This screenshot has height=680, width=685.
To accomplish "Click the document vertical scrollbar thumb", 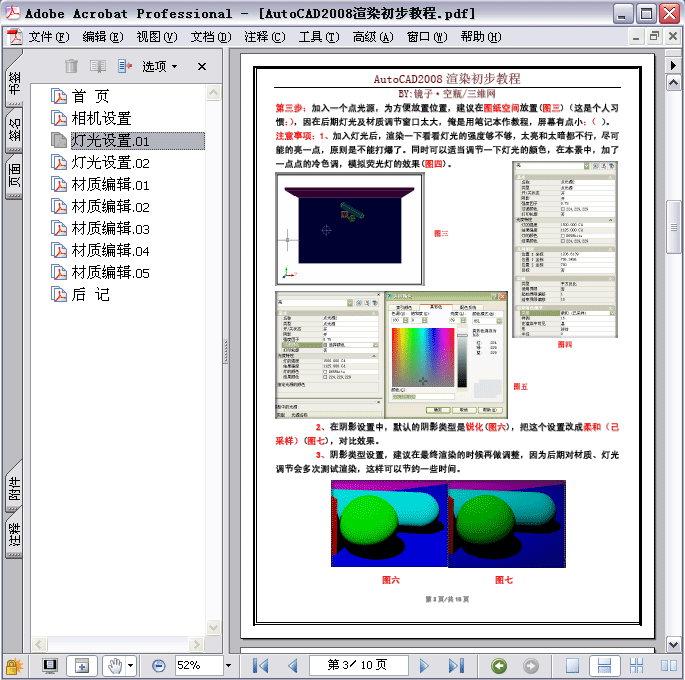I will (x=673, y=227).
